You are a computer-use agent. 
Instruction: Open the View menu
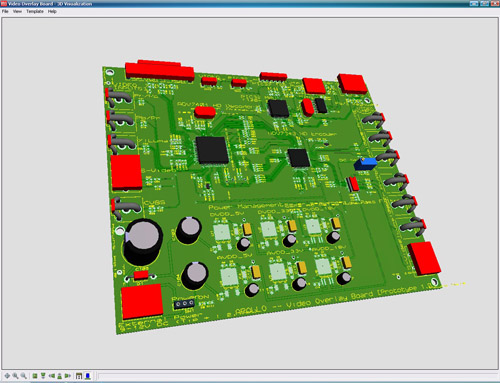pos(17,11)
